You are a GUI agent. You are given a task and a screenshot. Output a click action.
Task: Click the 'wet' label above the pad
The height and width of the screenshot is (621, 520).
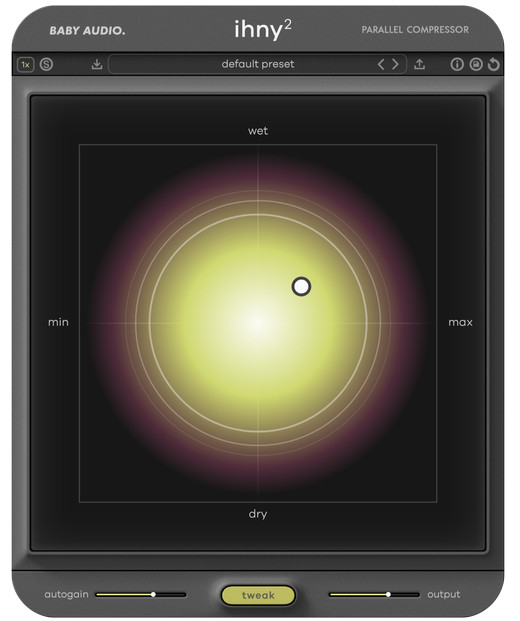pos(258,131)
